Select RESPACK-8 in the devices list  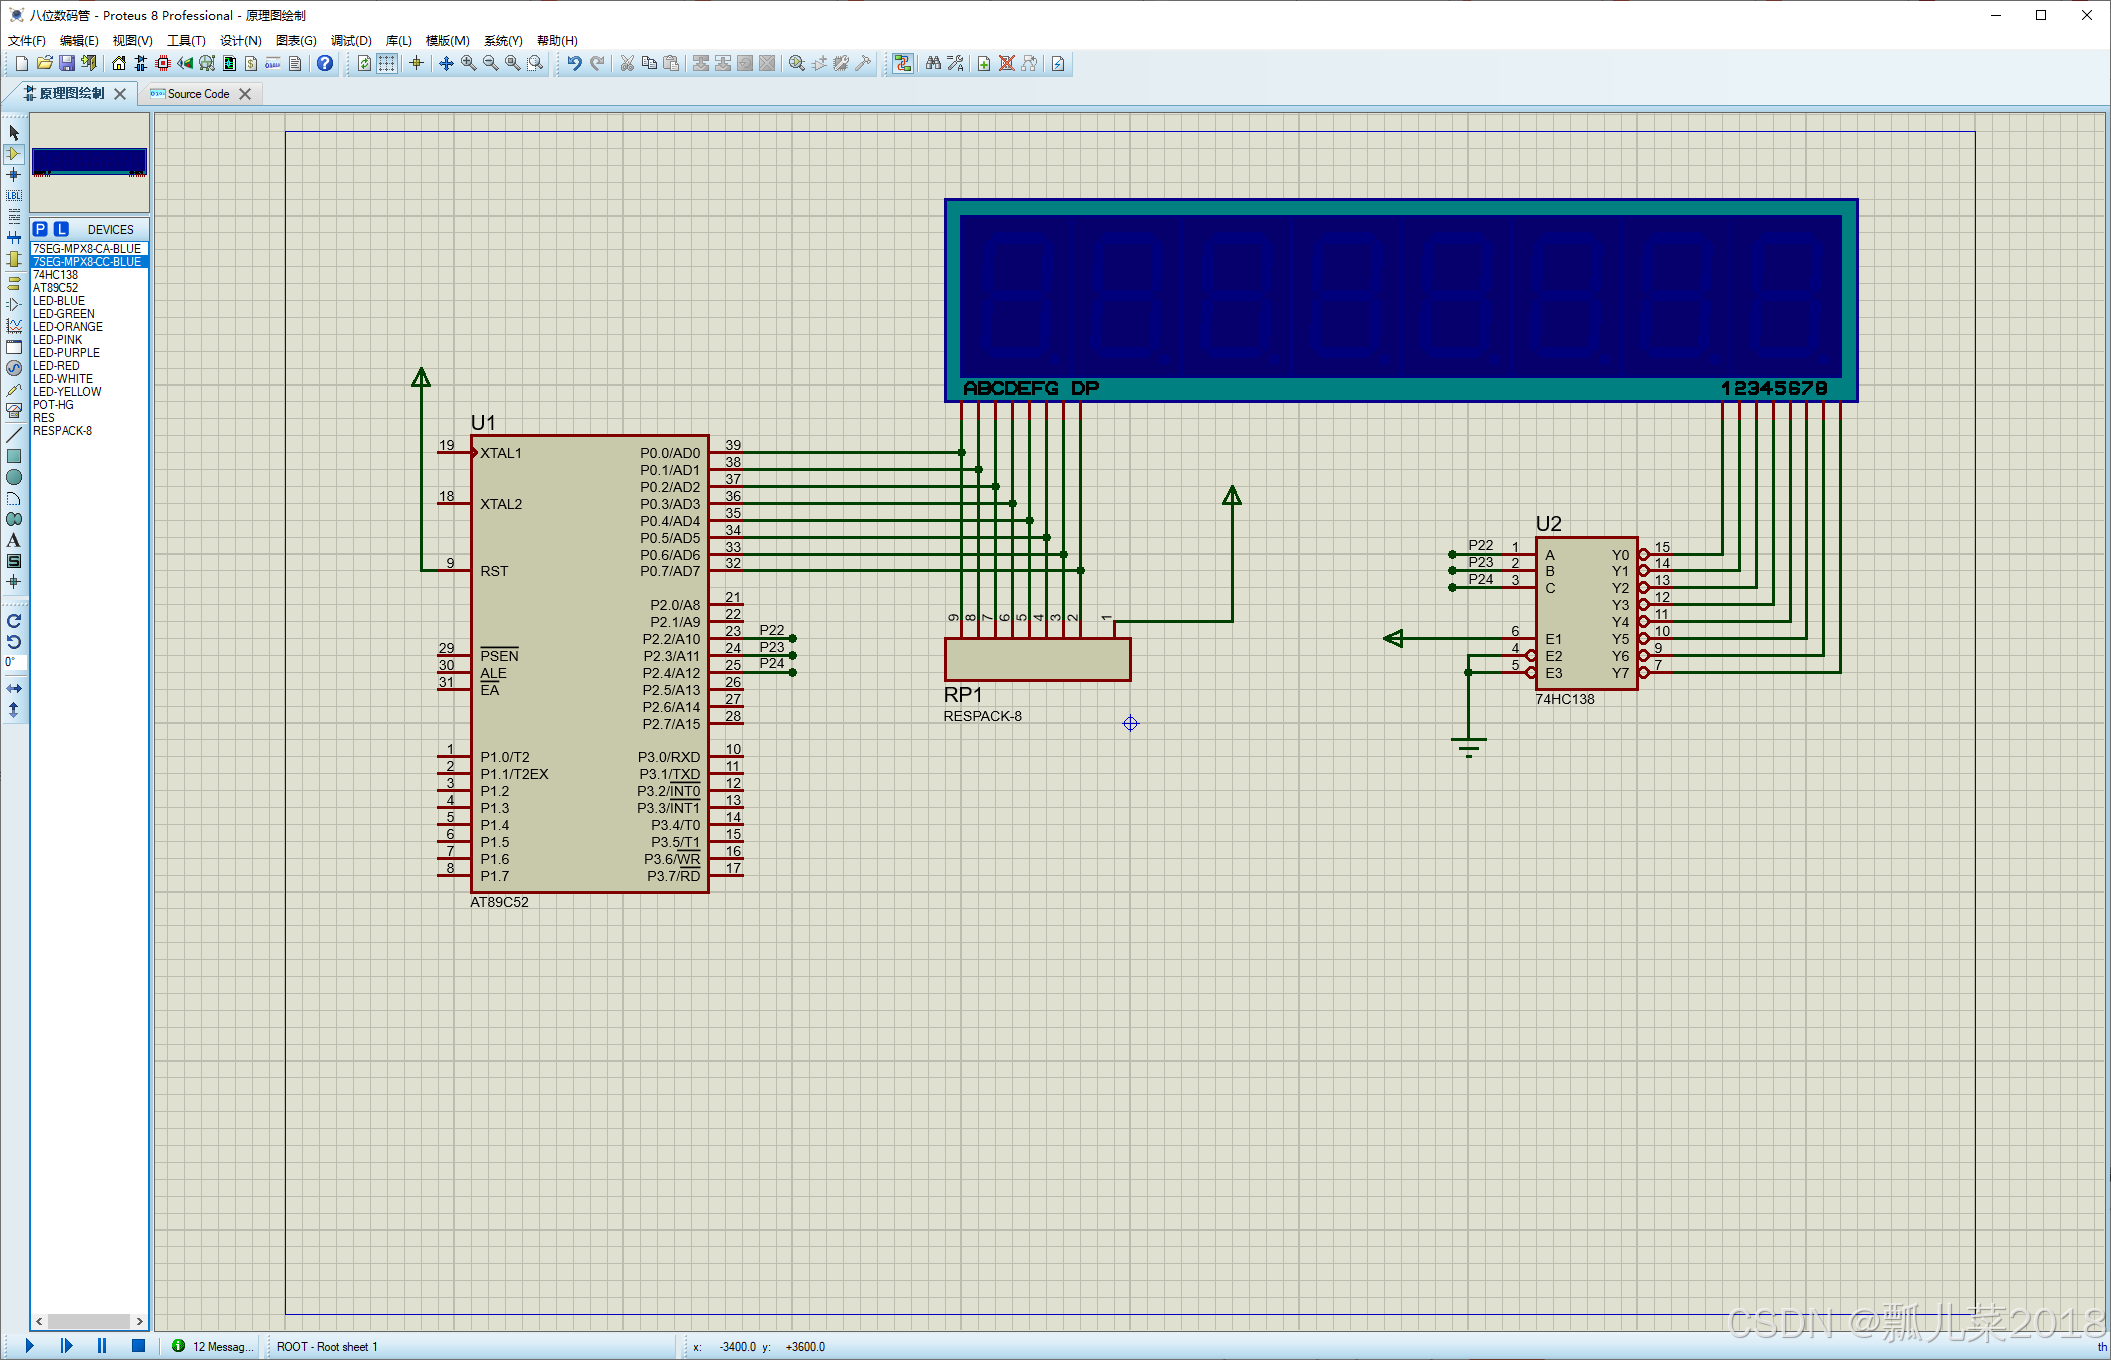[62, 431]
